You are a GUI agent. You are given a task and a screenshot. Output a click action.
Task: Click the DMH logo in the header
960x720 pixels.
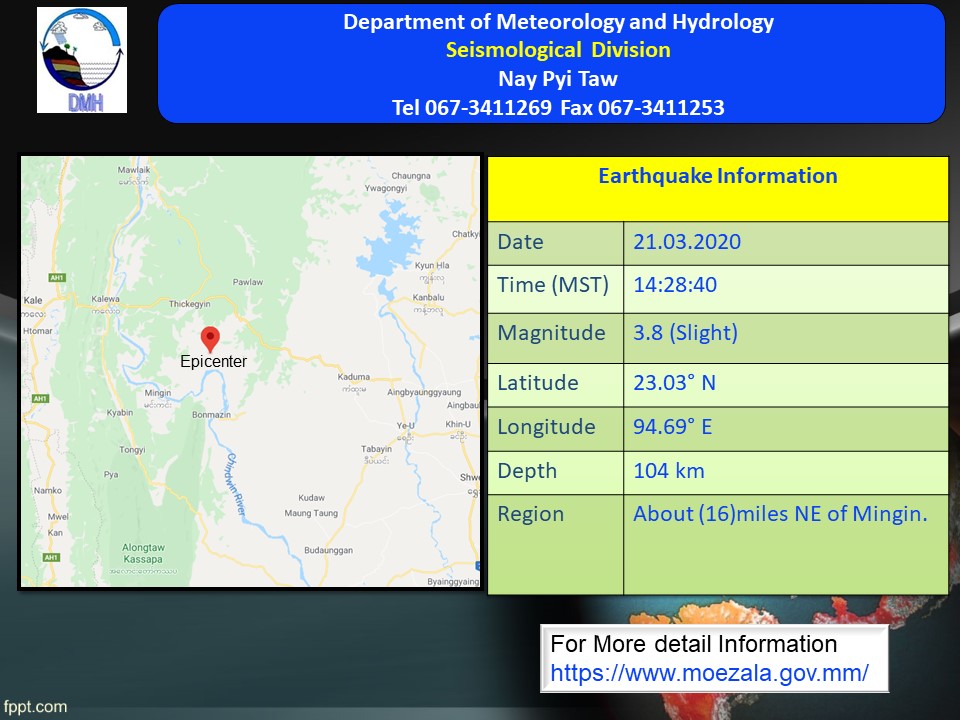click(x=82, y=60)
